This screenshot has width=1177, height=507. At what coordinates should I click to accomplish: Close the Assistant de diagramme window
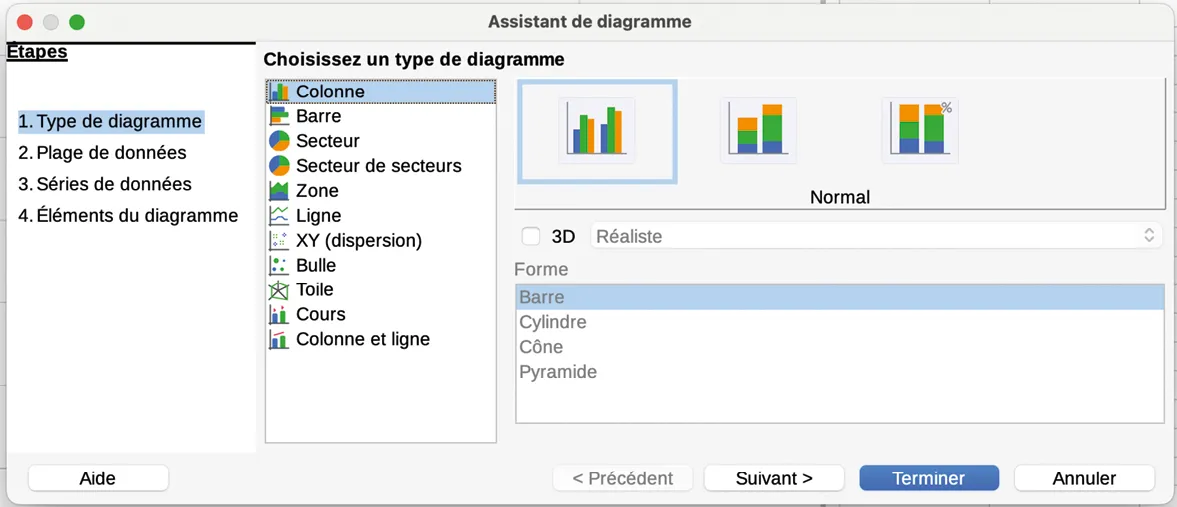[24, 23]
